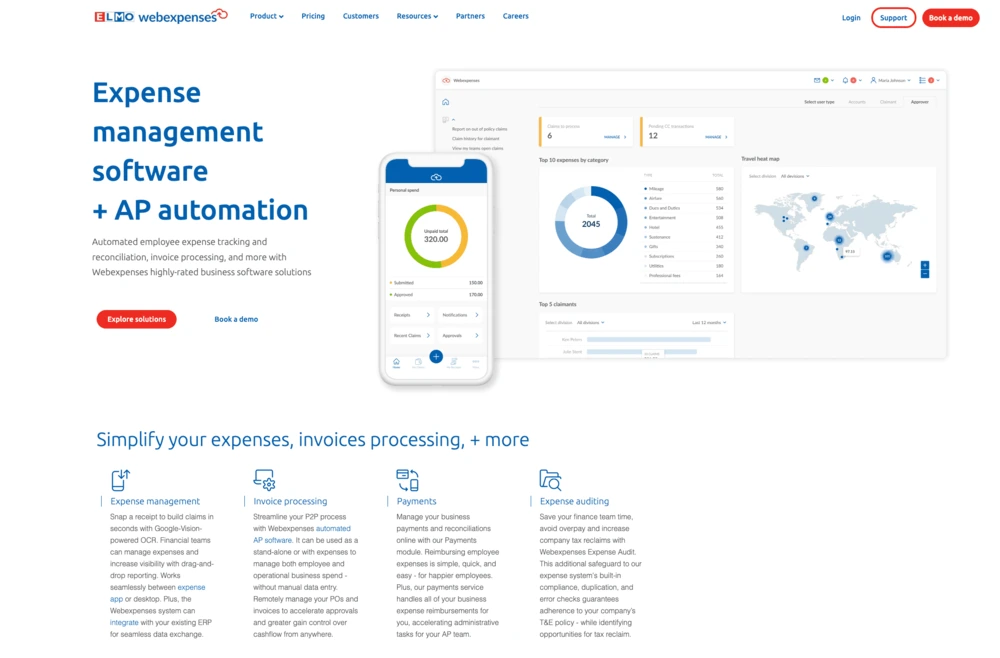Click the Support button

pyautogui.click(x=893, y=18)
